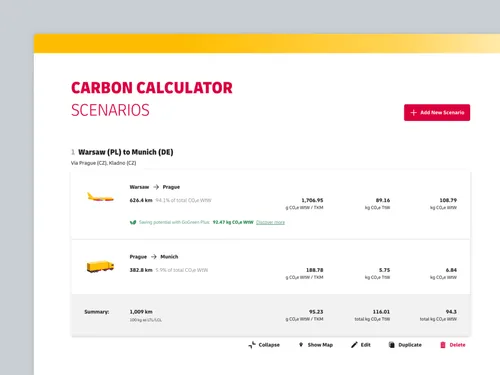Click the 116.01 summary total

(x=381, y=312)
